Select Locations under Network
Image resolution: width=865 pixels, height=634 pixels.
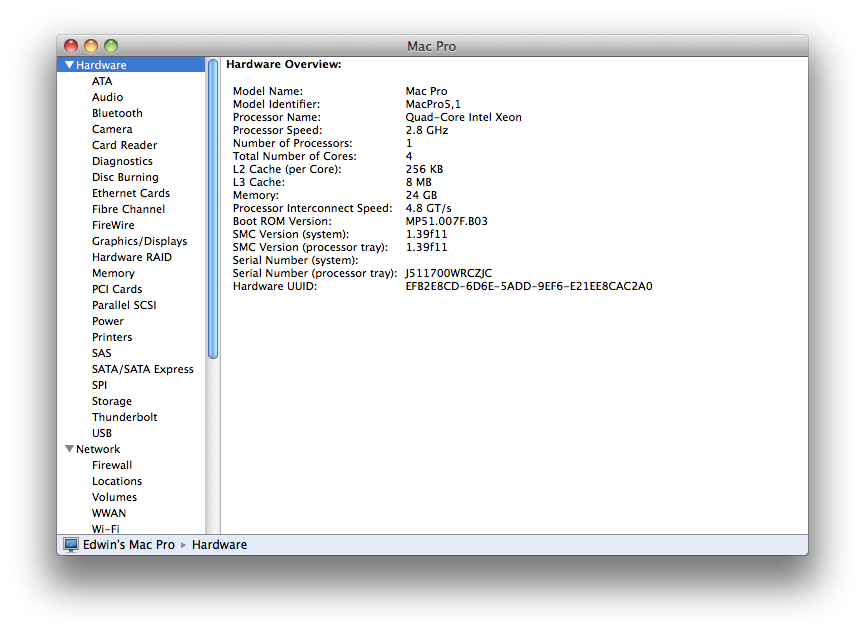(x=117, y=481)
